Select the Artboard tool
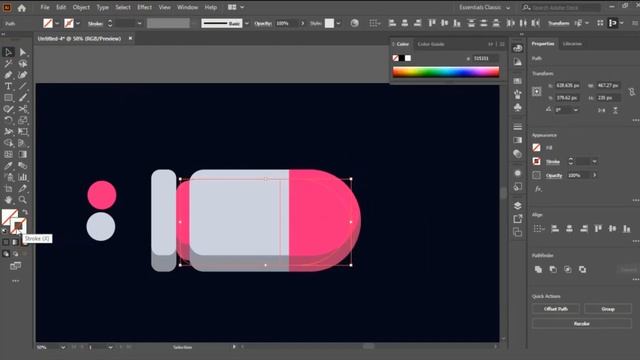Screen dimensions: 640x360 coord(8,189)
